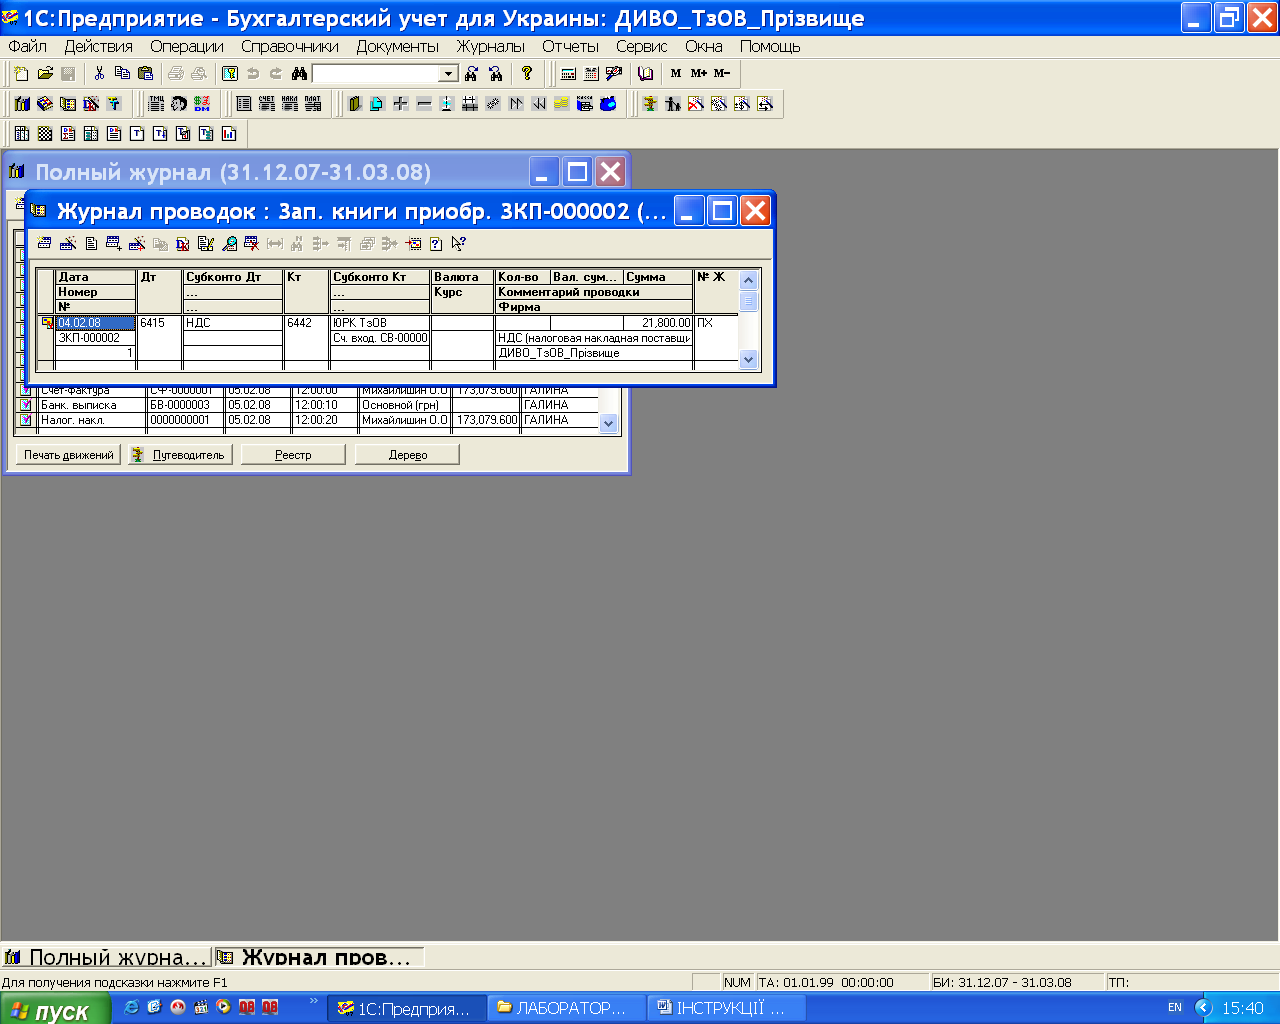Open the Документы menu
Screen dimensions: 1280x1024
398,46
